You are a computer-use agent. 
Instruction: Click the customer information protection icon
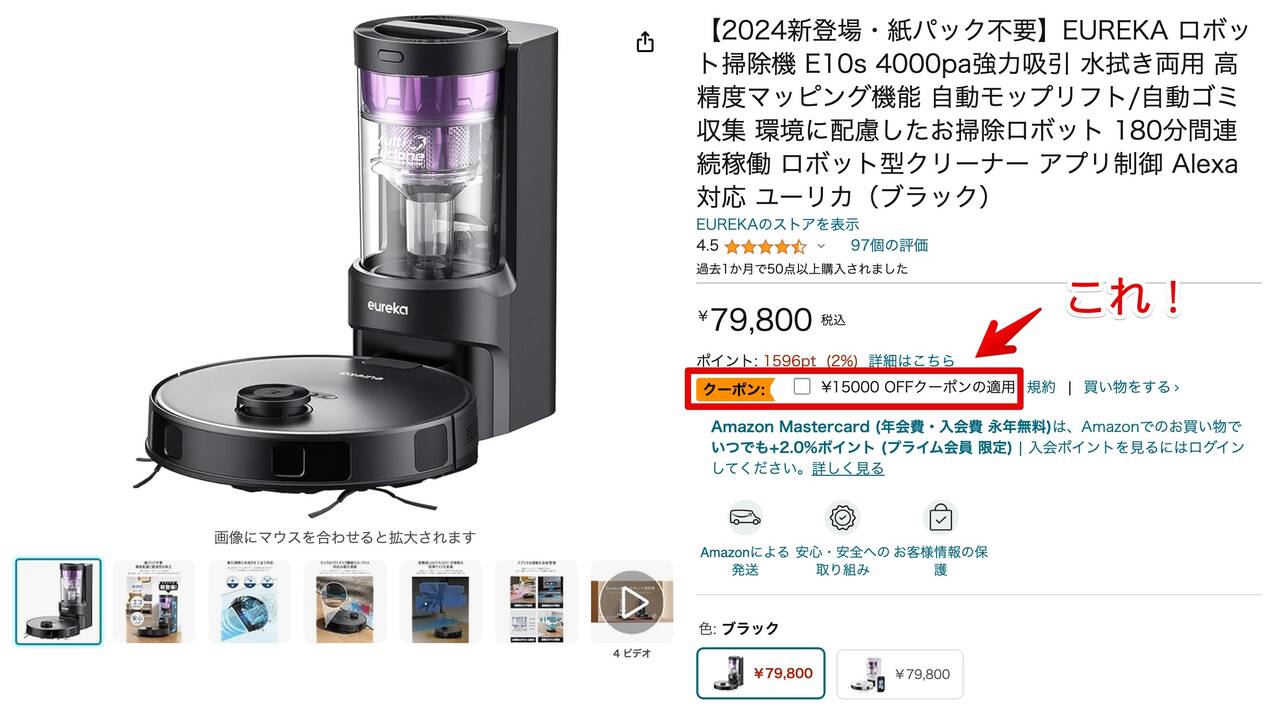(x=940, y=517)
